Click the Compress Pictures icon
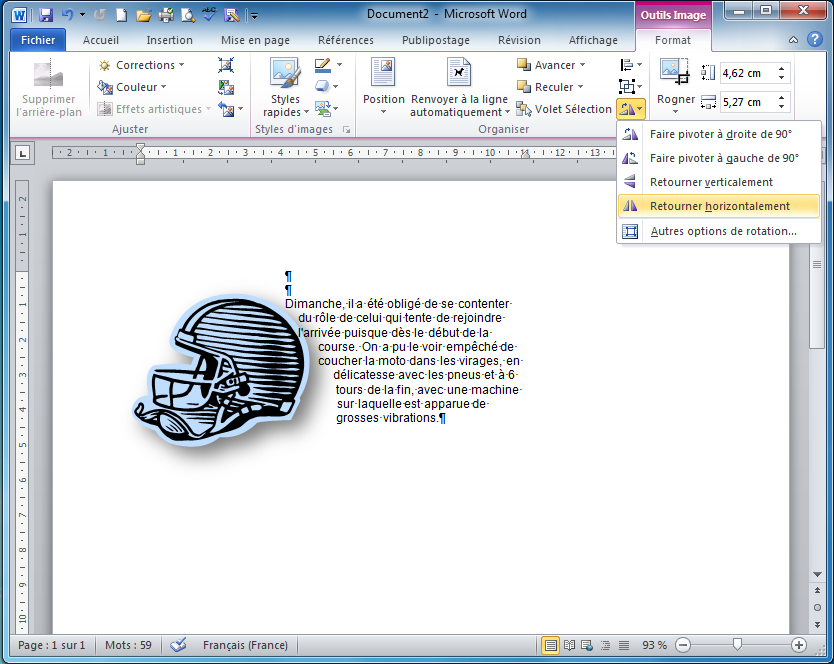This screenshot has height=664, width=834. point(226,65)
